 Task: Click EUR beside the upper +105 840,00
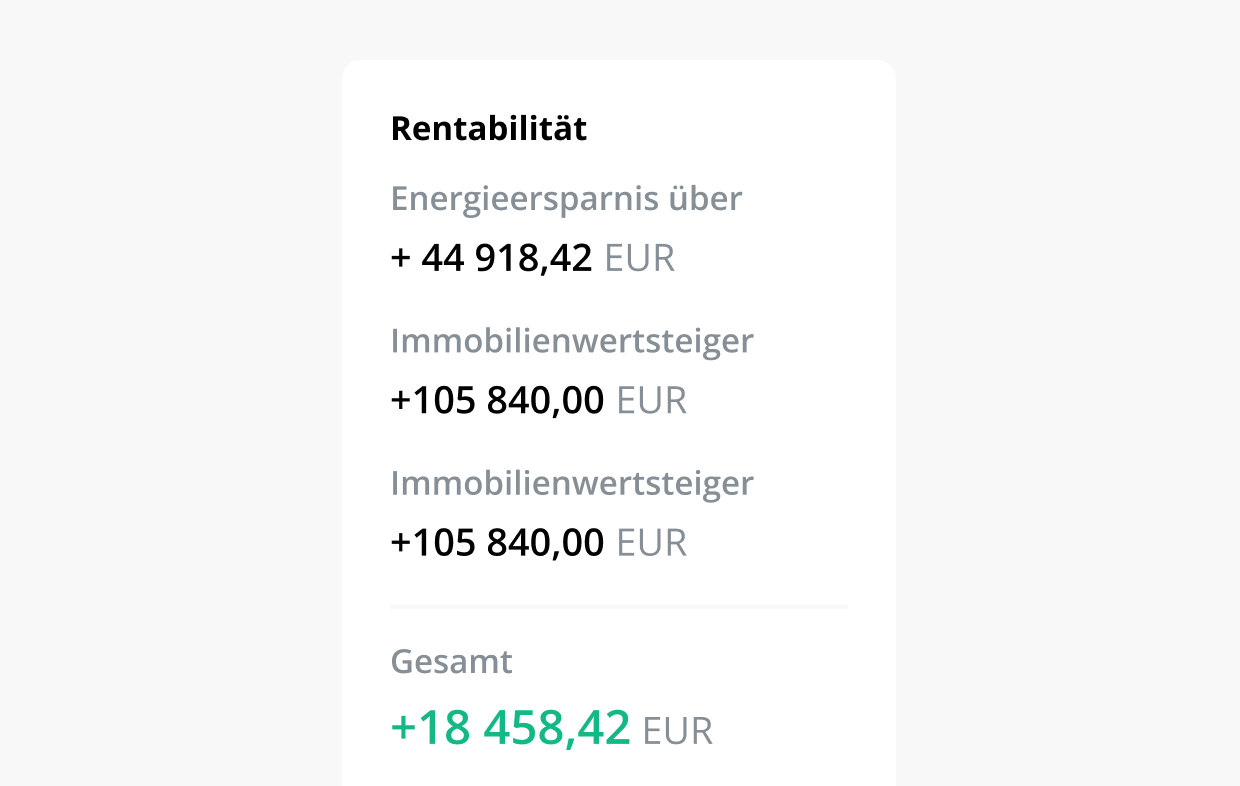coord(652,400)
